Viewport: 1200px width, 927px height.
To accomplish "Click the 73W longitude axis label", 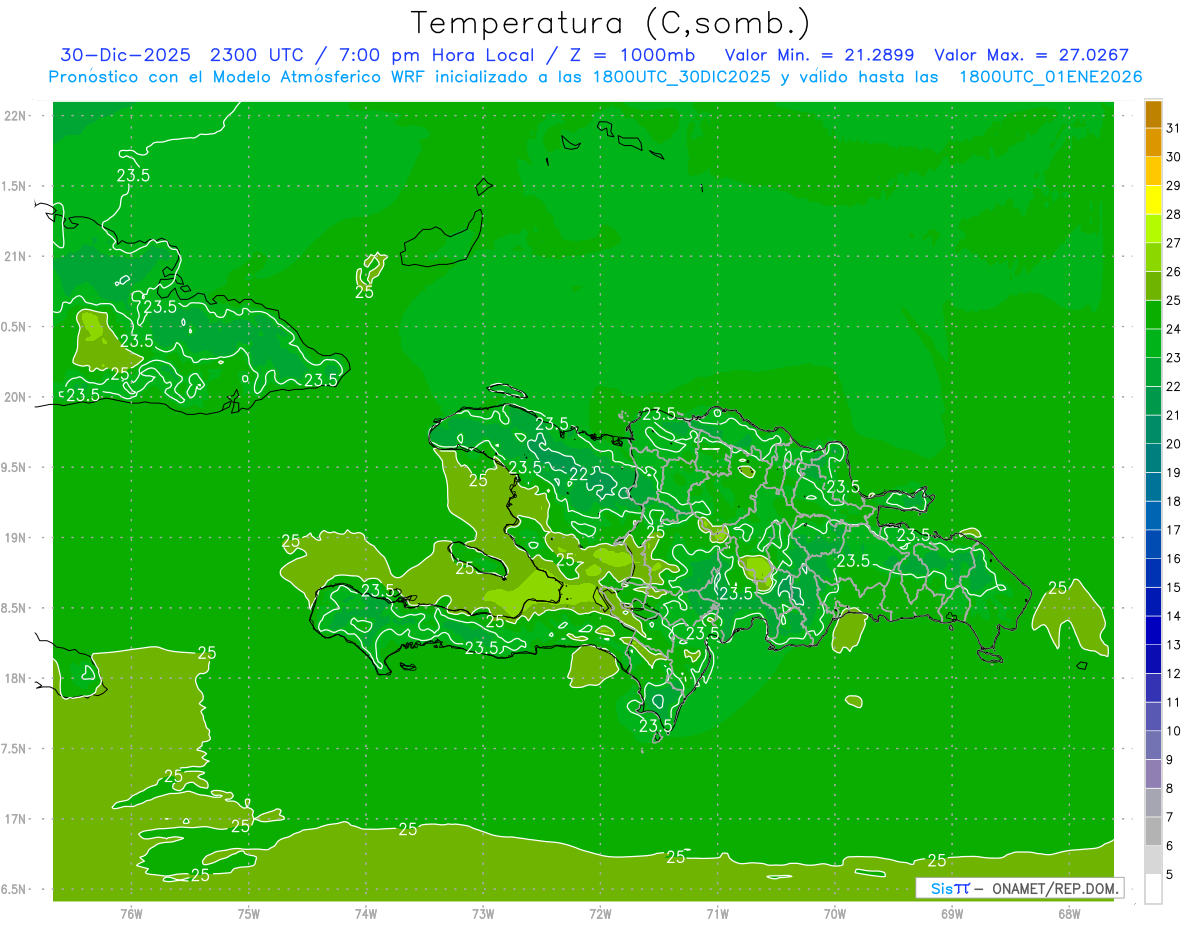I will (x=483, y=914).
